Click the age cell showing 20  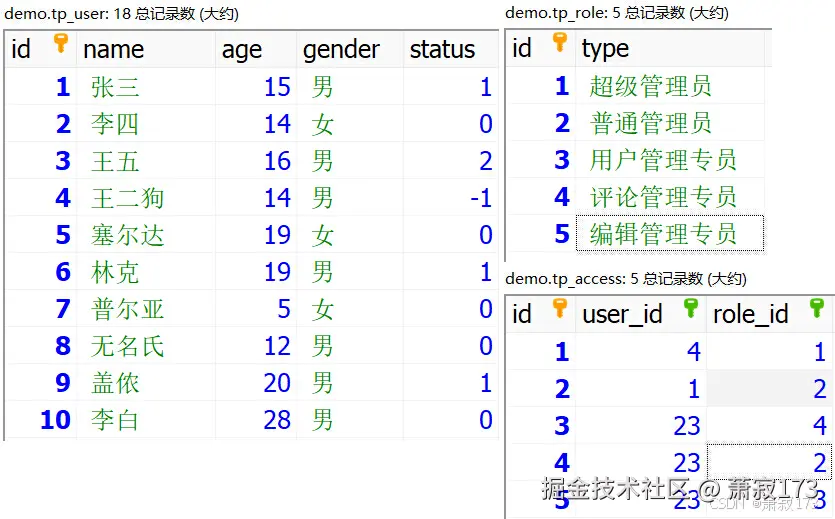tap(256, 383)
